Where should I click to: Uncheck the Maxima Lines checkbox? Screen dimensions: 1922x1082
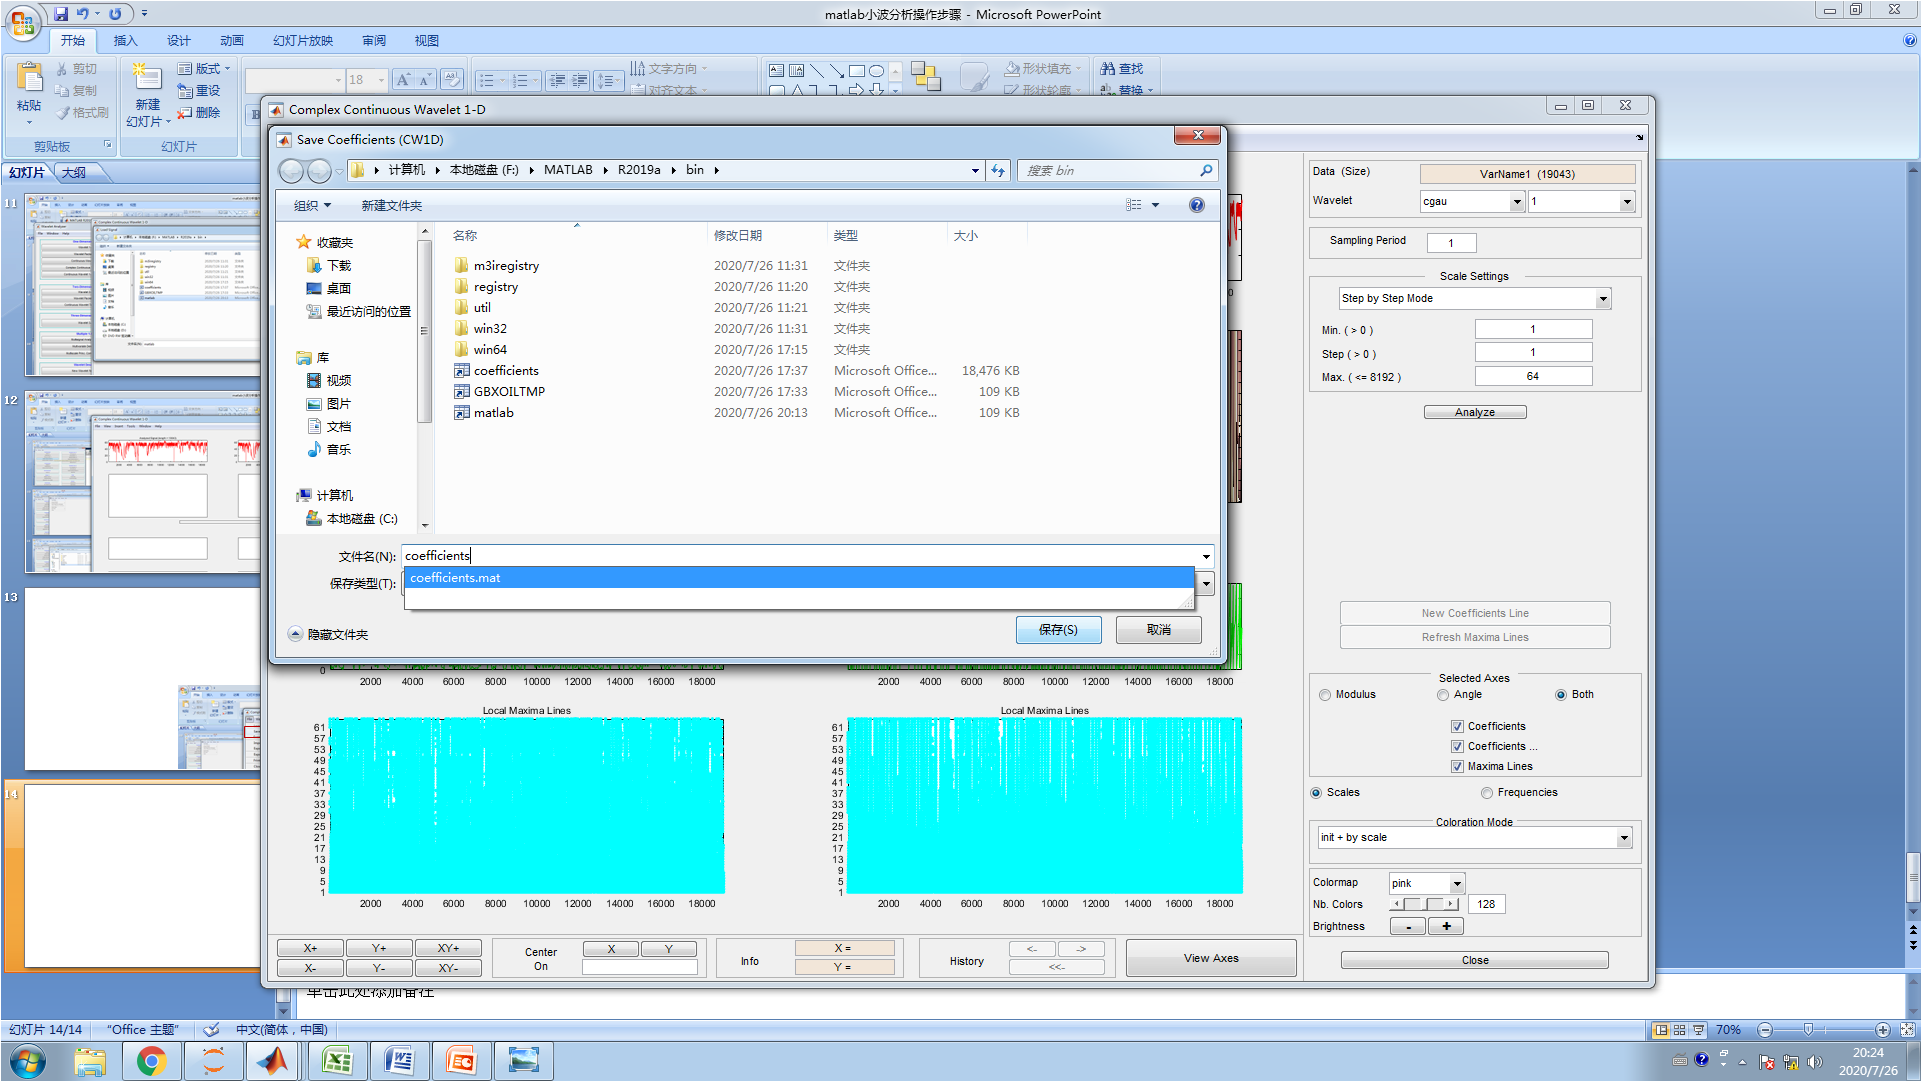tap(1458, 766)
